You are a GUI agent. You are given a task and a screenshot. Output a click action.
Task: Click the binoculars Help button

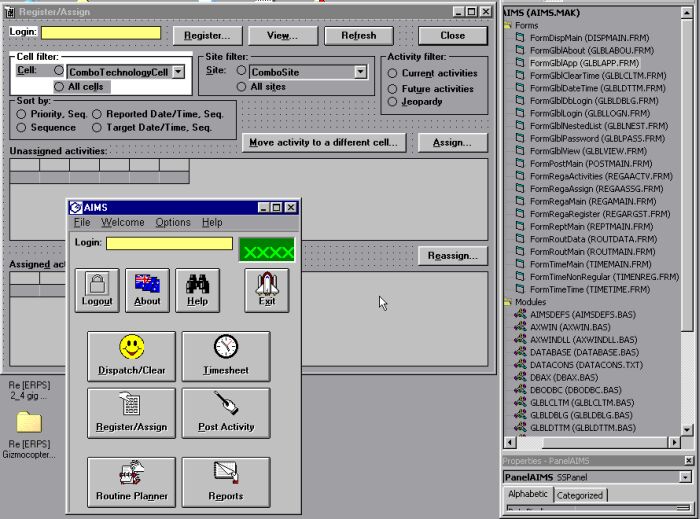click(x=197, y=289)
